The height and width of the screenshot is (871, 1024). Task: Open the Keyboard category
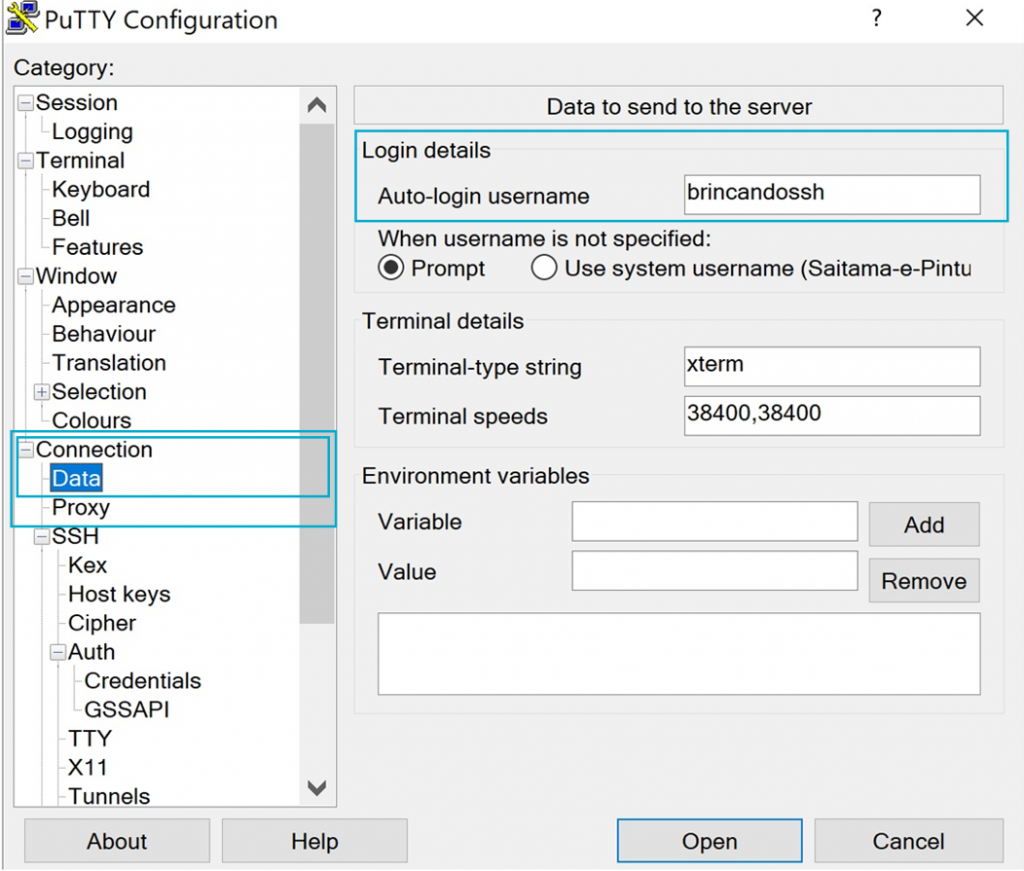[x=101, y=189]
